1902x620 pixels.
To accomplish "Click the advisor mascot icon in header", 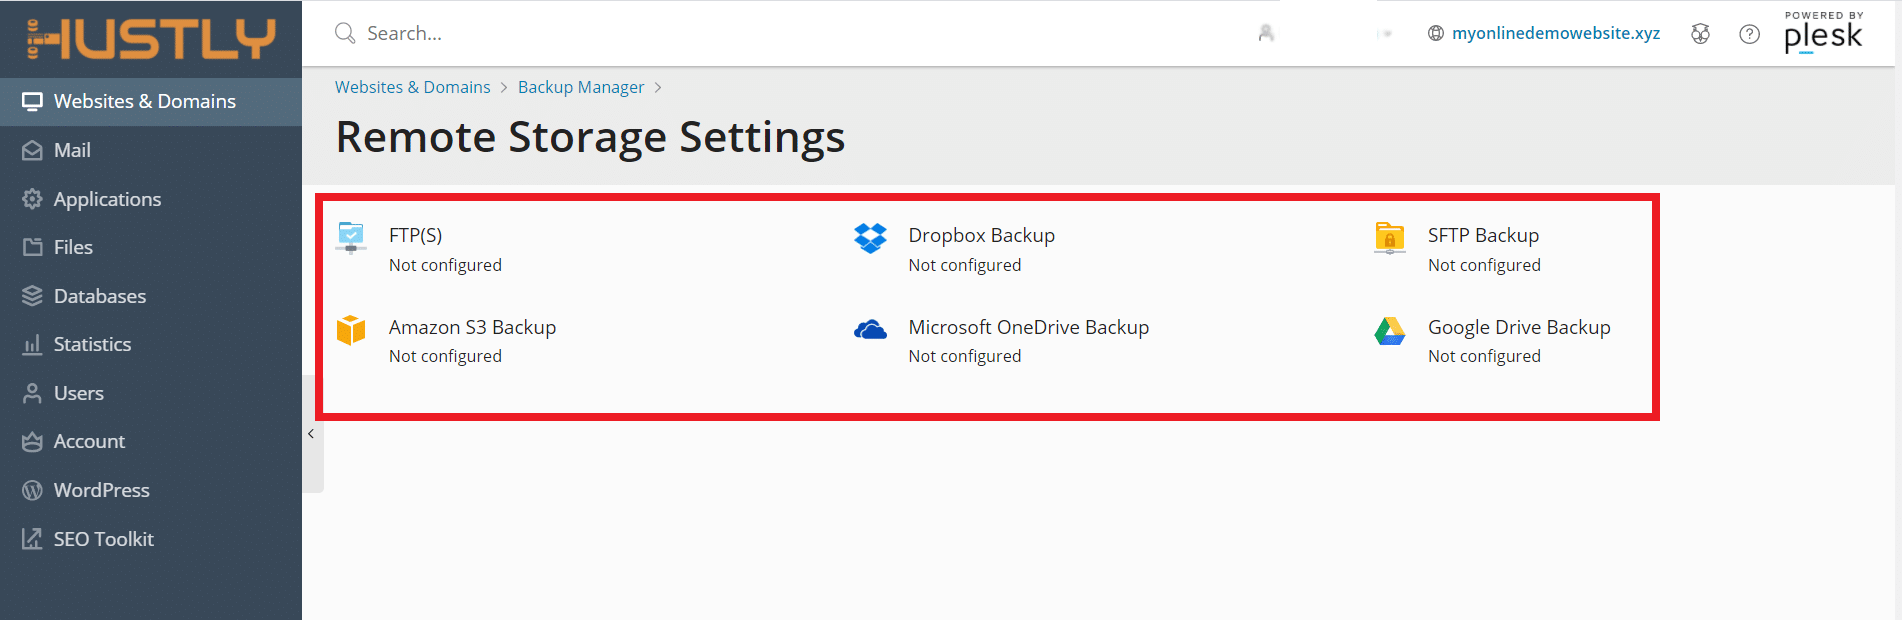I will coord(1700,34).
